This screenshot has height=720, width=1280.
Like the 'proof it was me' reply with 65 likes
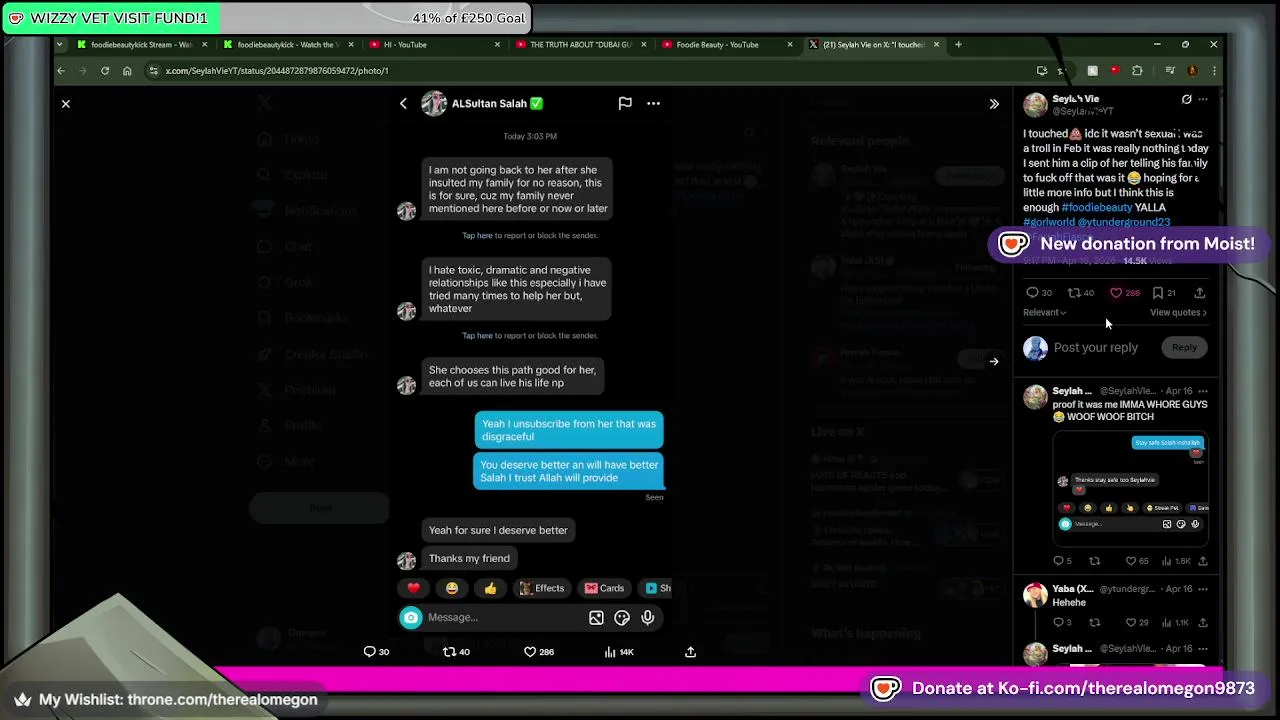point(1137,561)
